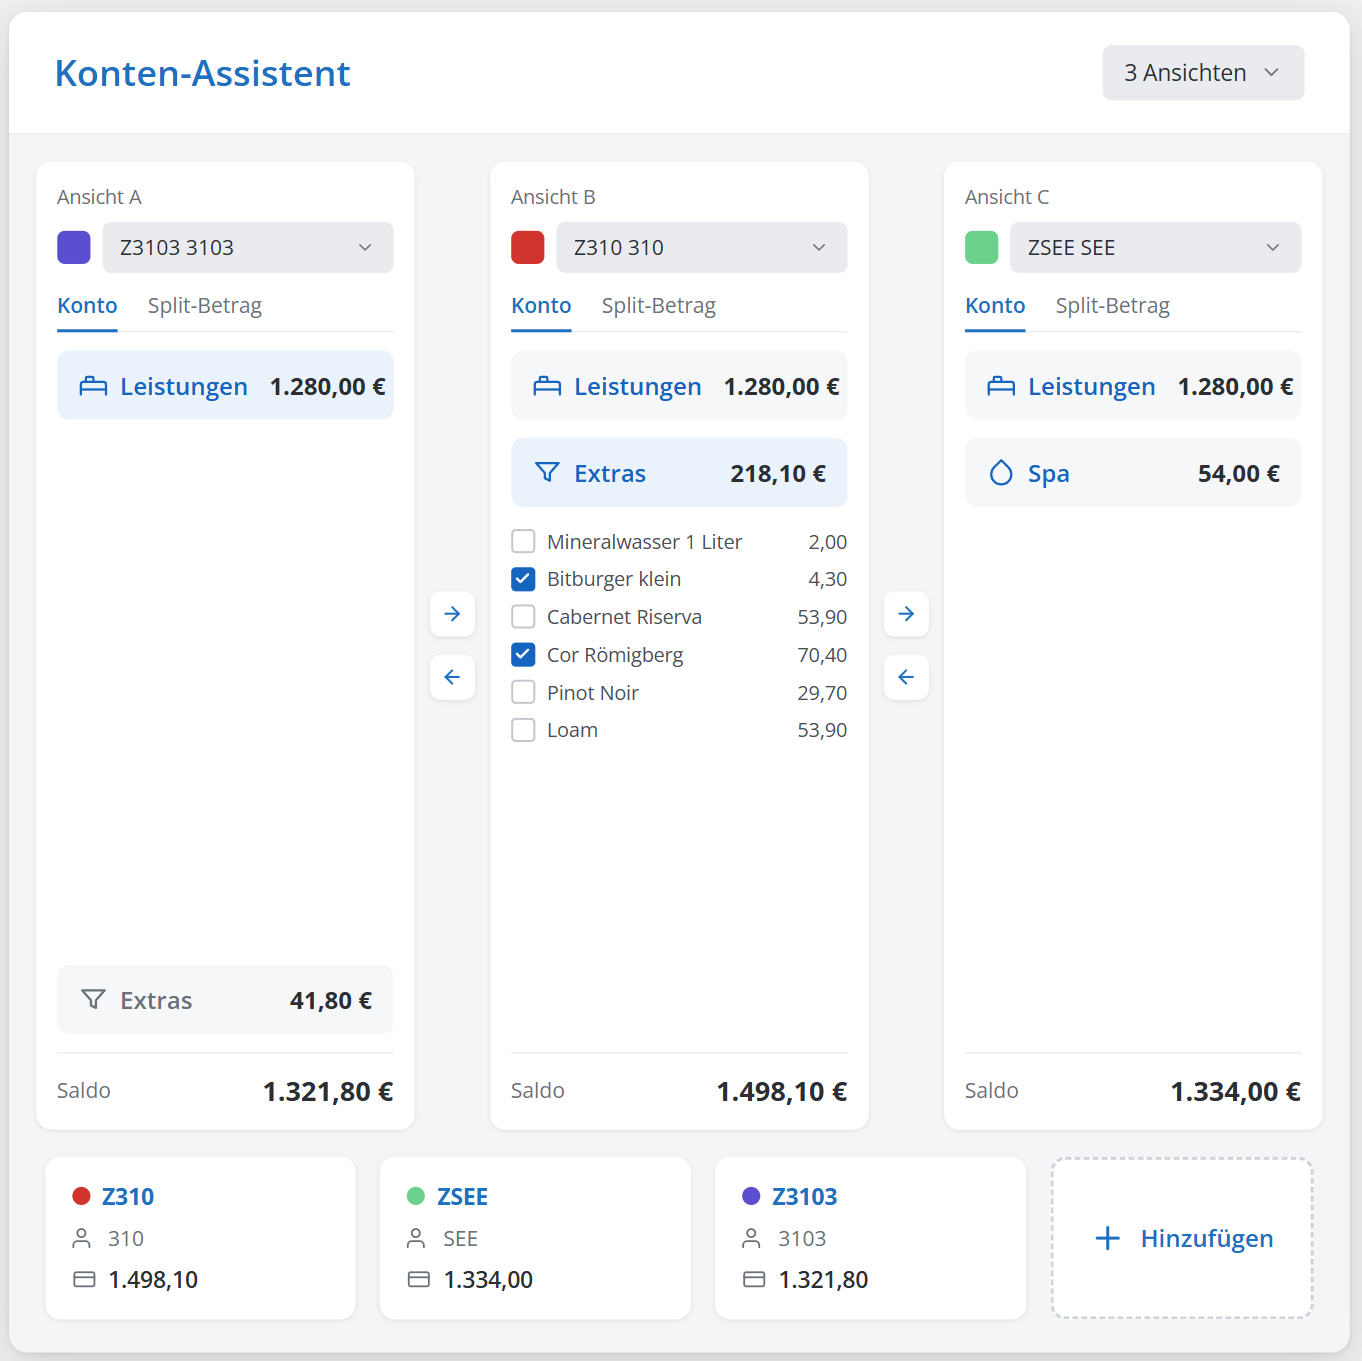Screen dimensions: 1362x1361
Task: Tick the Pinot Noir checkbox
Action: 523,693
